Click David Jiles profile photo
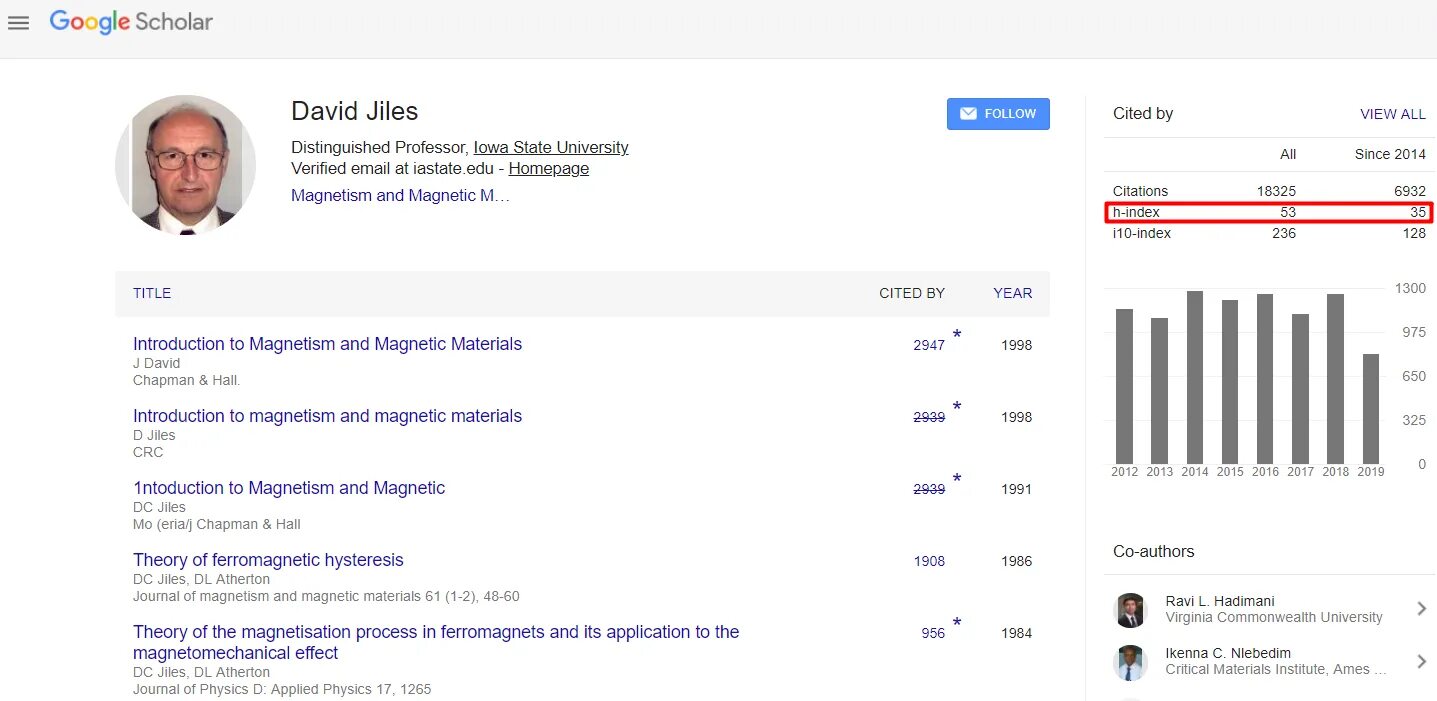Image resolution: width=1437 pixels, height=701 pixels. (186, 165)
